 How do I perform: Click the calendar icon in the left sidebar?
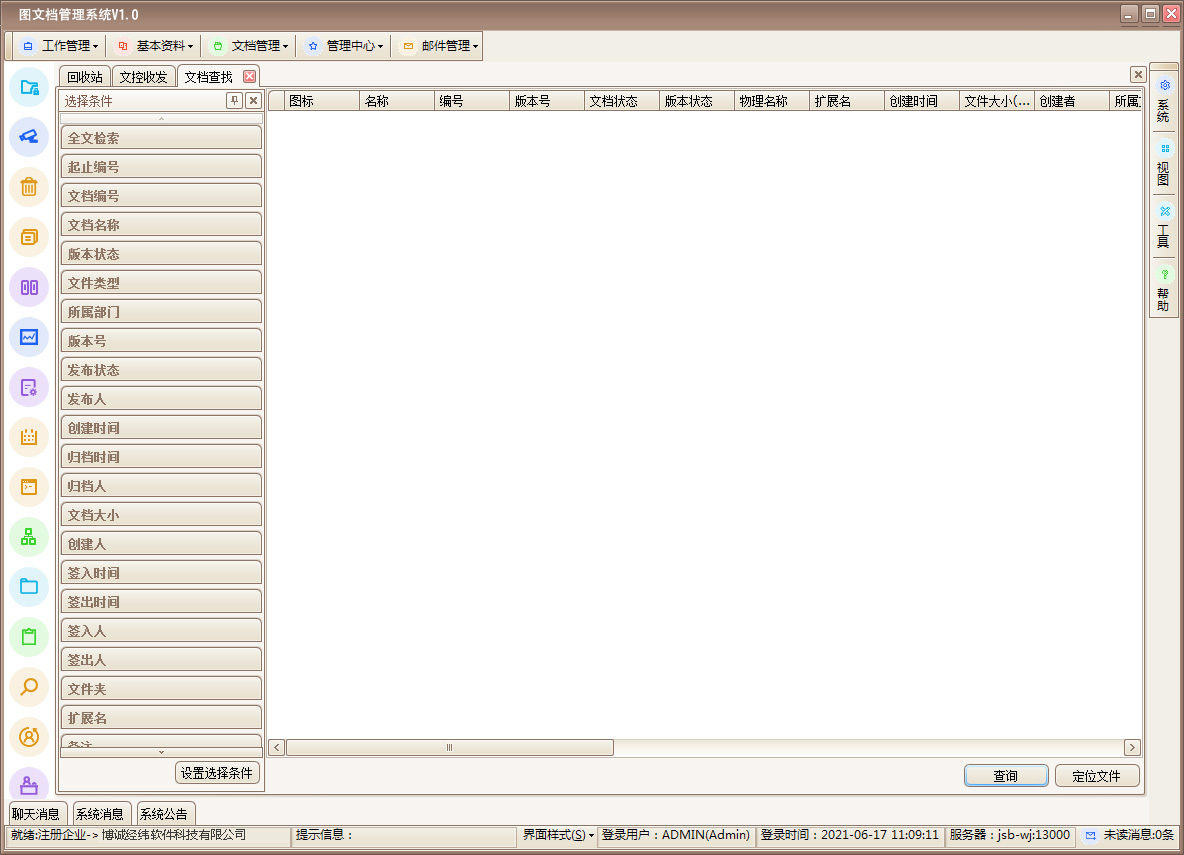(29, 437)
